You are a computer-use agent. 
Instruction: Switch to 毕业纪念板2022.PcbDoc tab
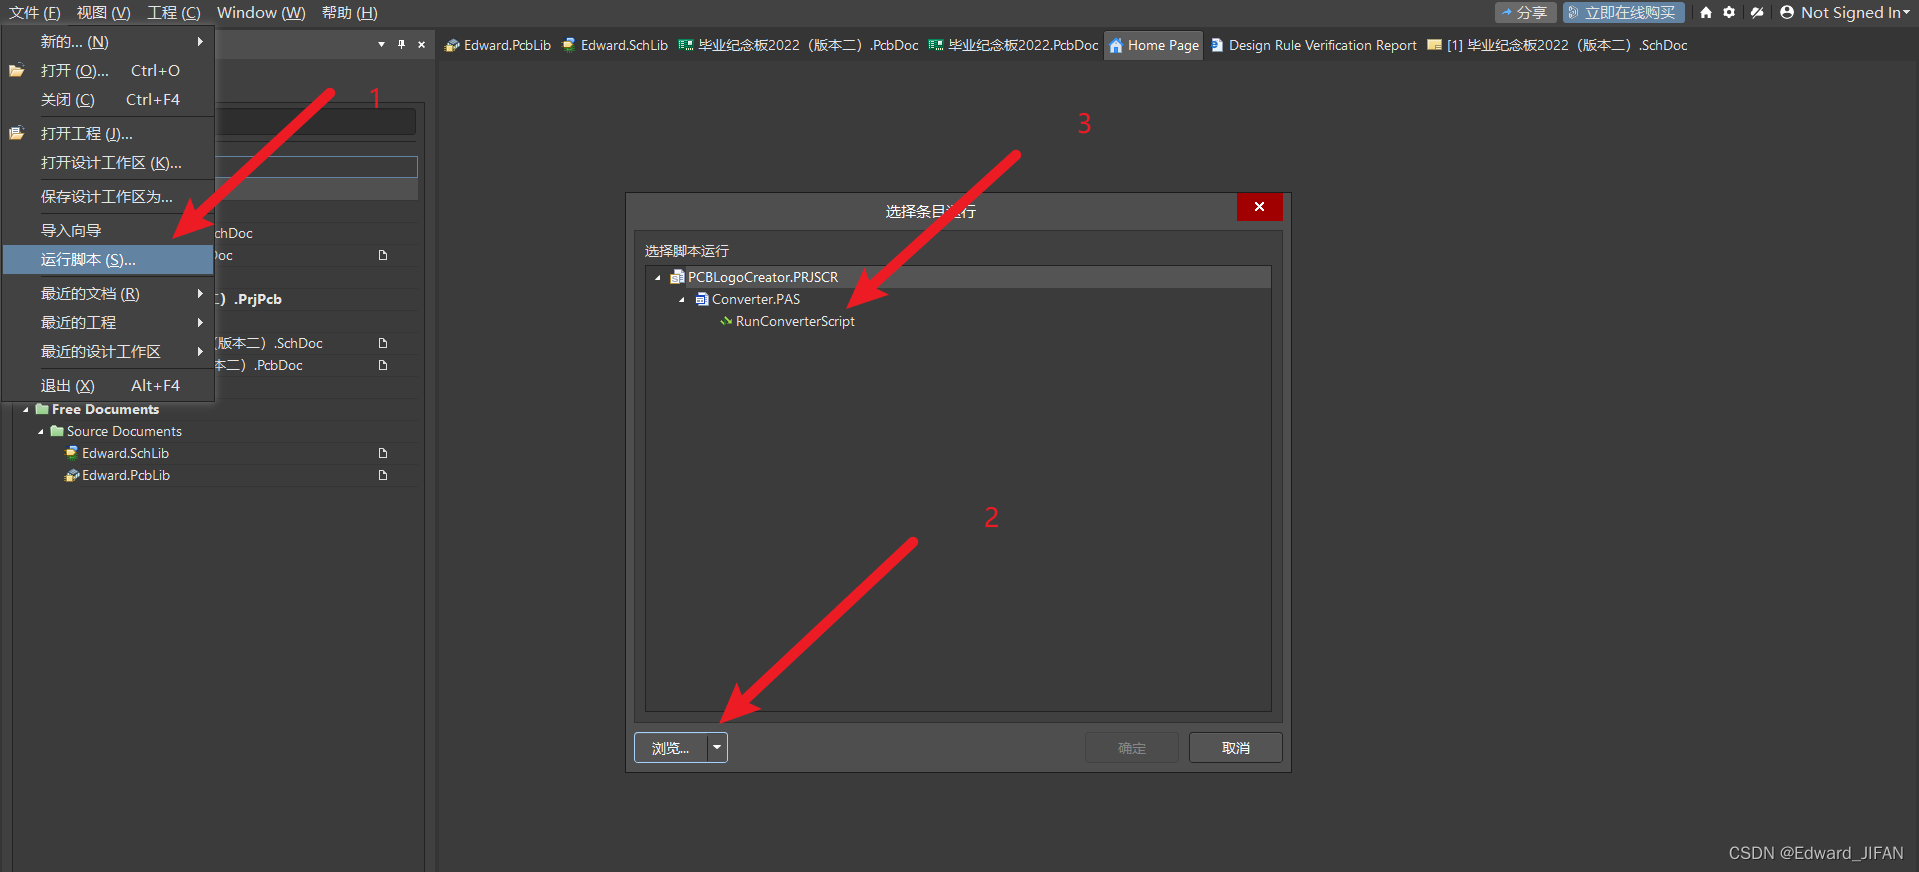click(1013, 45)
